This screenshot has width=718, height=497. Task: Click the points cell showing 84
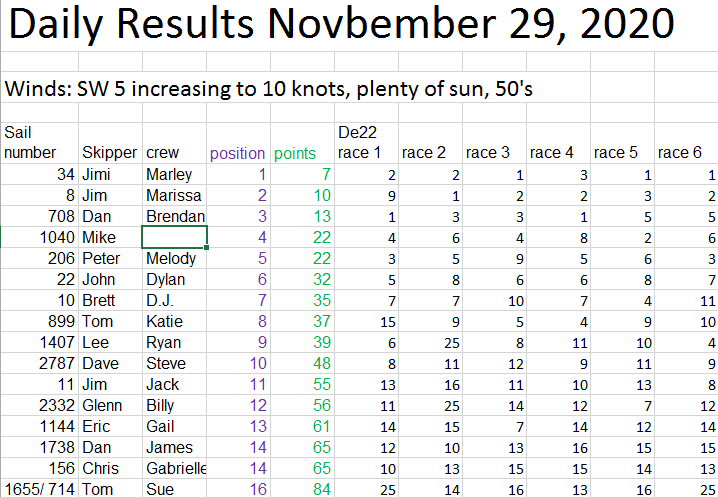tap(302, 489)
